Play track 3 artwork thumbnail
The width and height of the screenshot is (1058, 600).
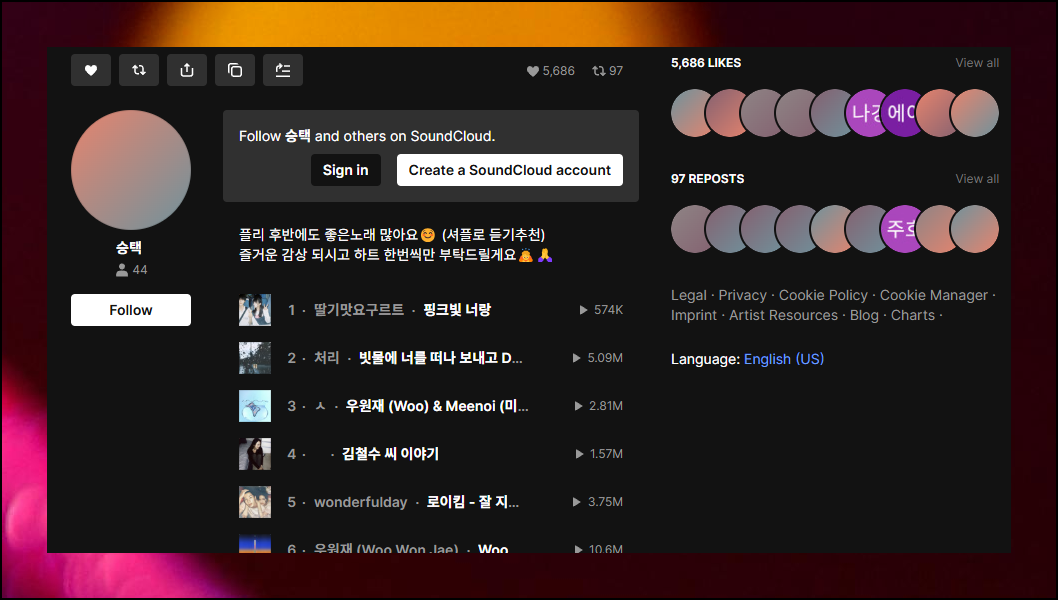(x=255, y=406)
